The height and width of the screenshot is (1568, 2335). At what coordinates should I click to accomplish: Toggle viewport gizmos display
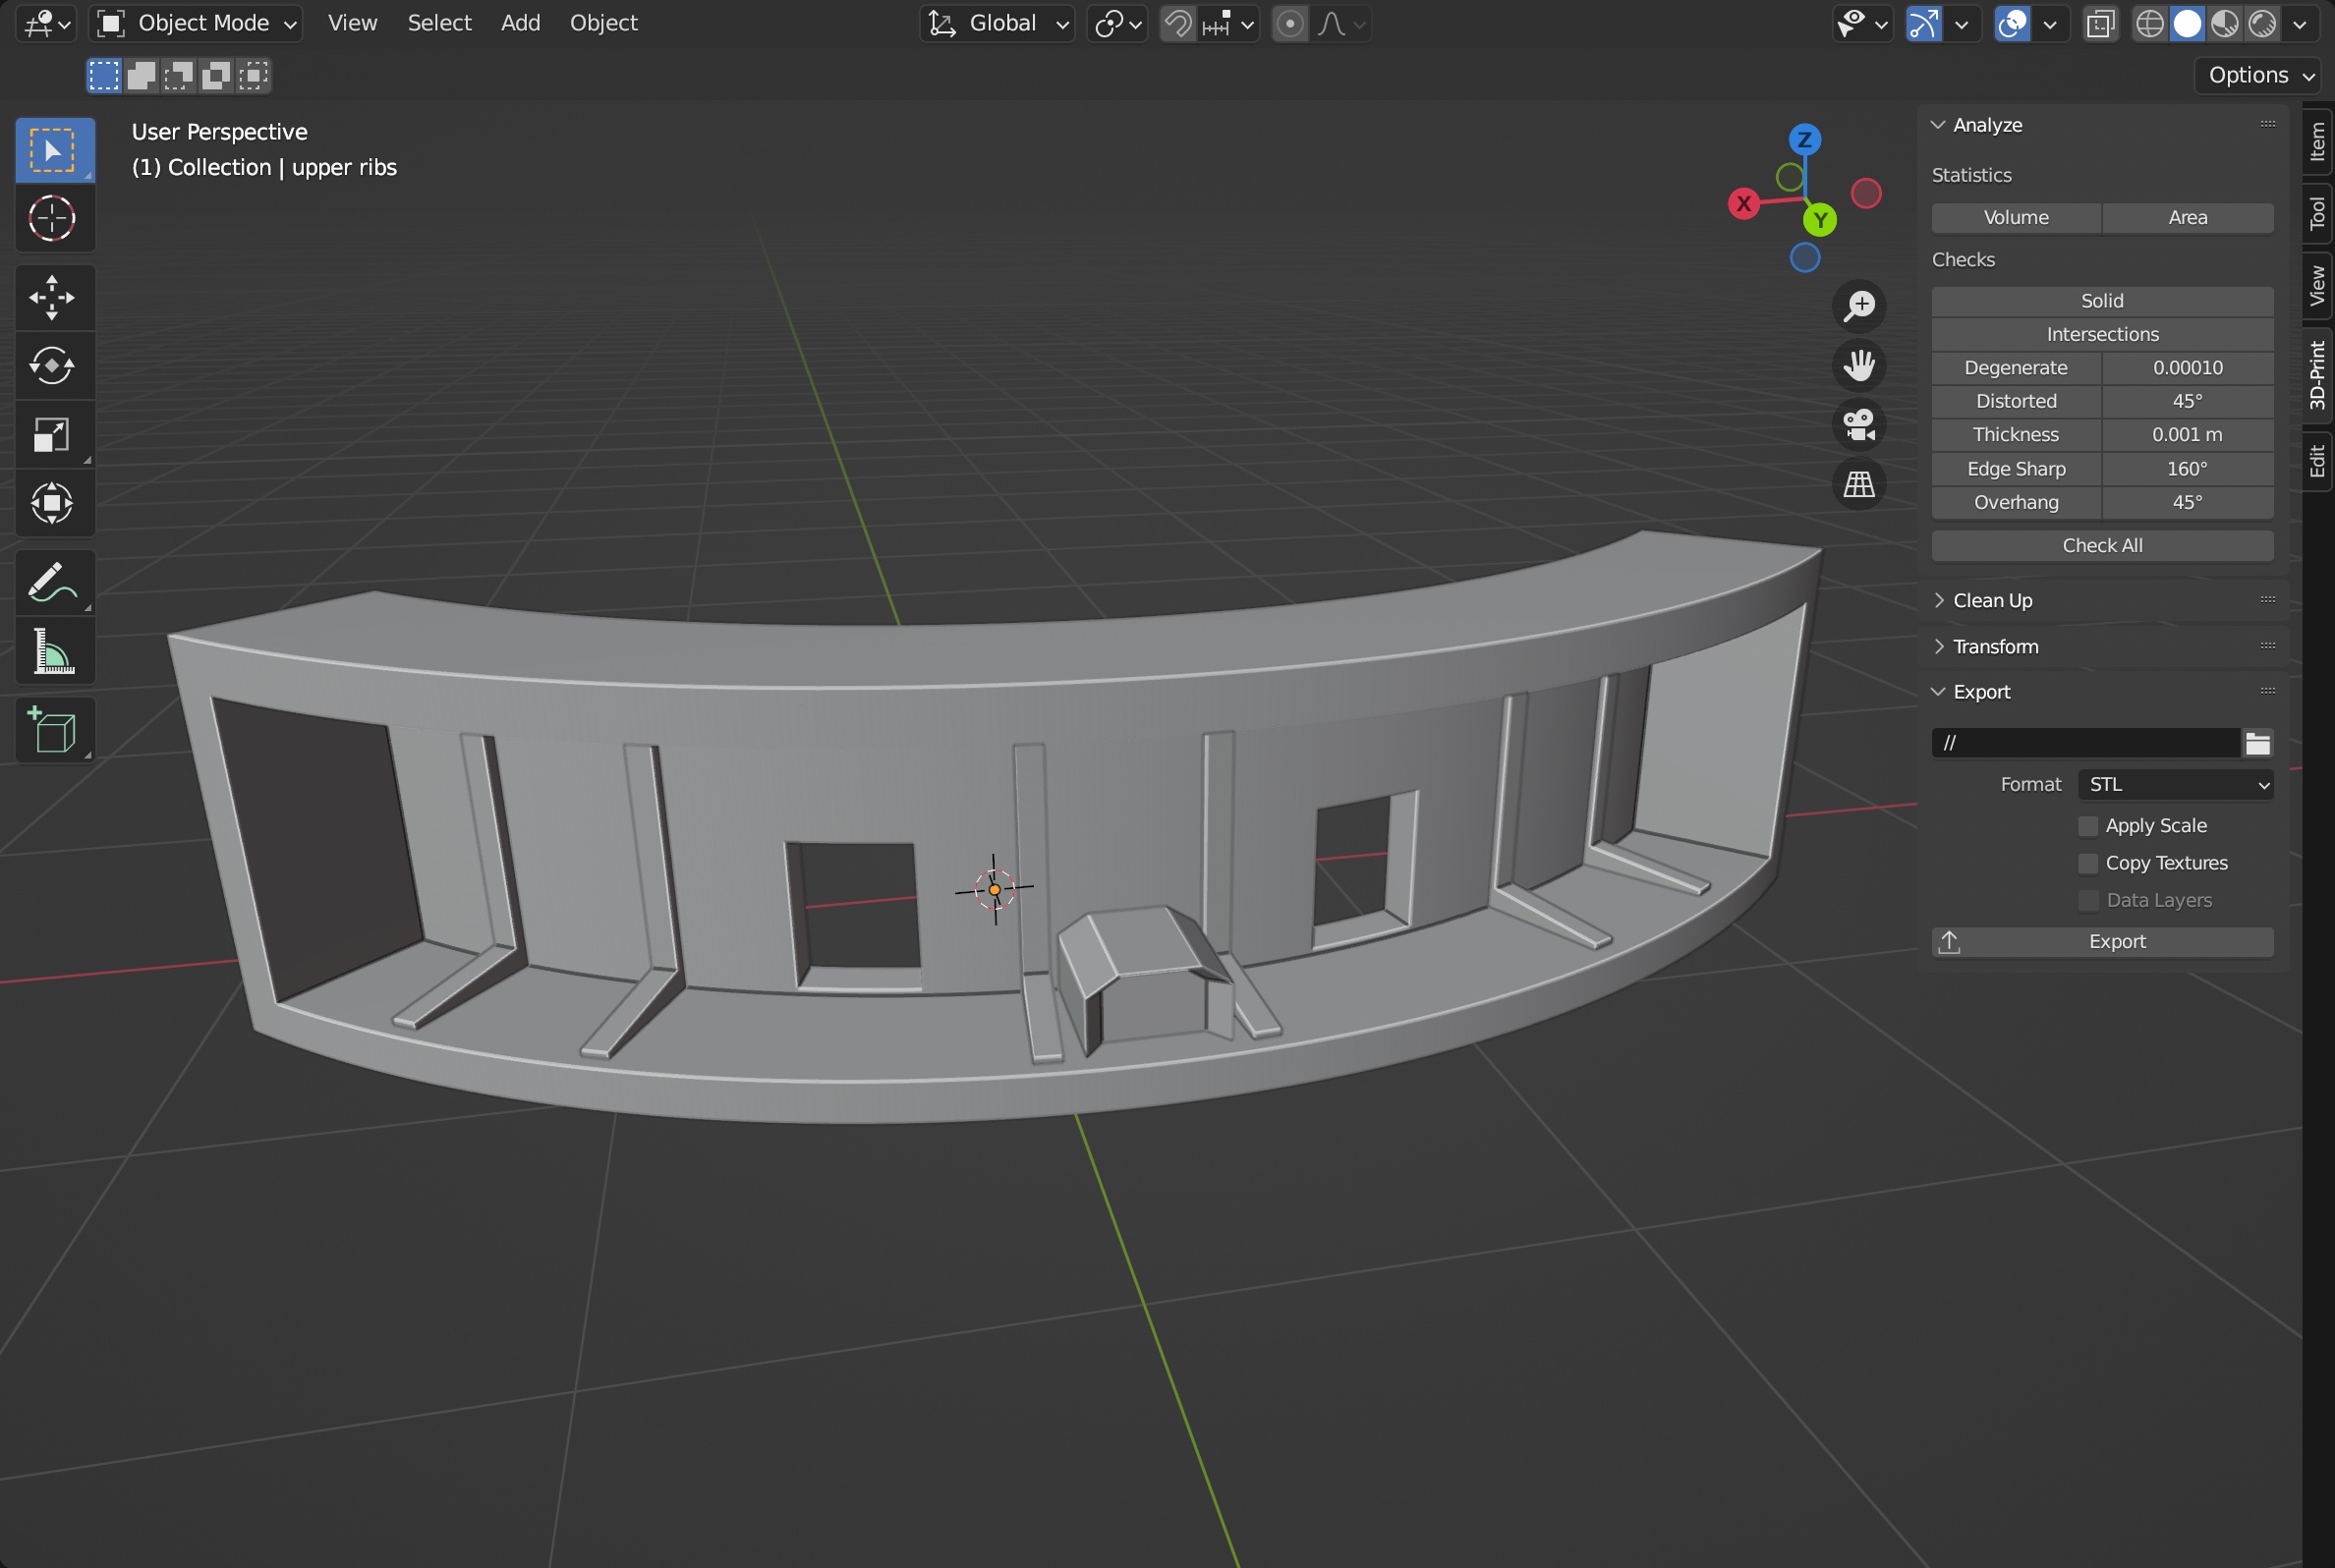(1923, 23)
